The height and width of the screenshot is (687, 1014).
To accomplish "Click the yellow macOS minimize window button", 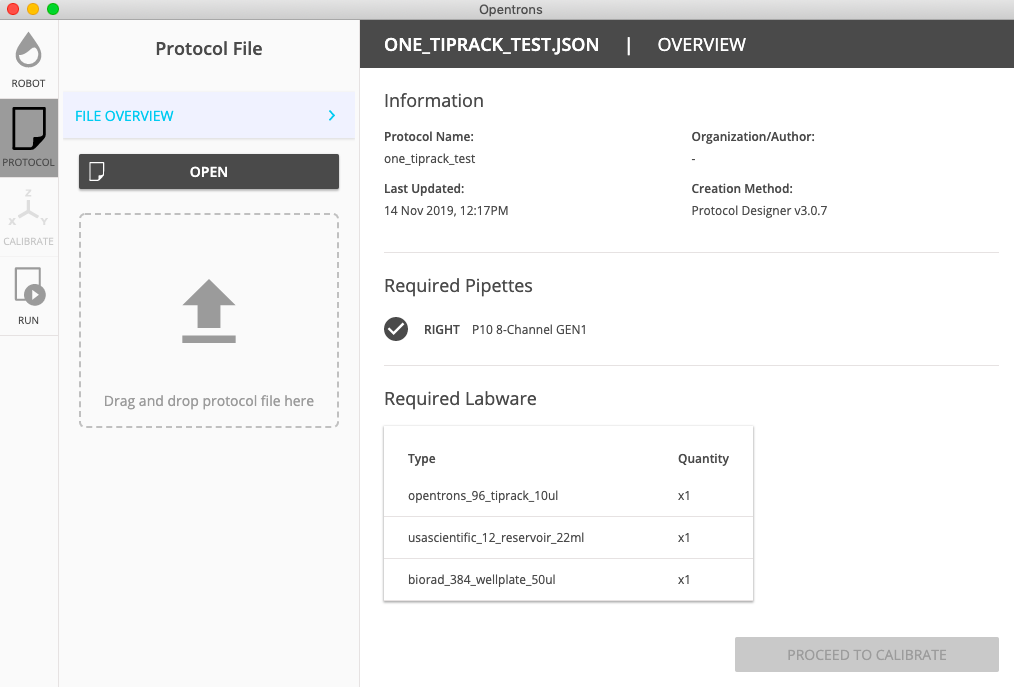I will coord(33,9).
